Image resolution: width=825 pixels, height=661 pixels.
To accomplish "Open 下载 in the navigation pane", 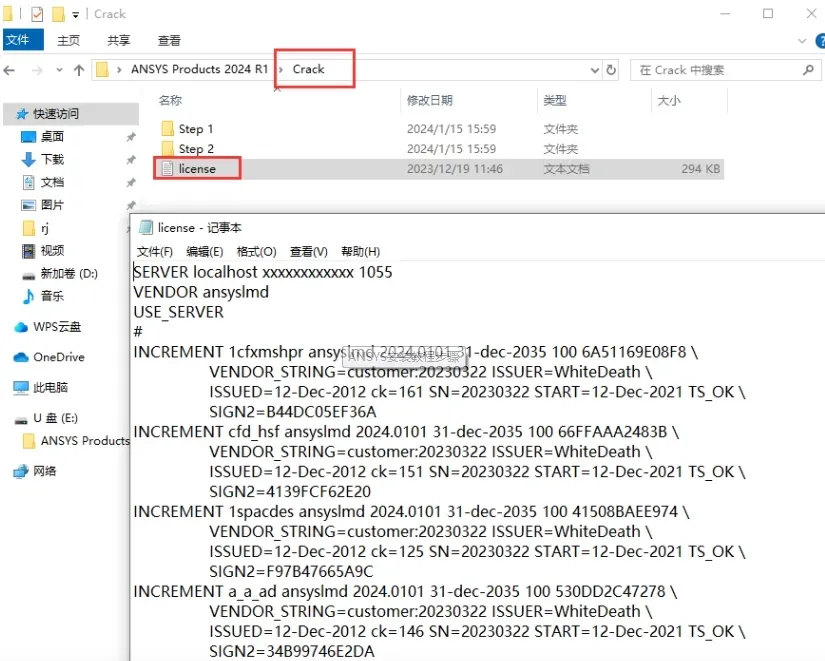I will 52,159.
